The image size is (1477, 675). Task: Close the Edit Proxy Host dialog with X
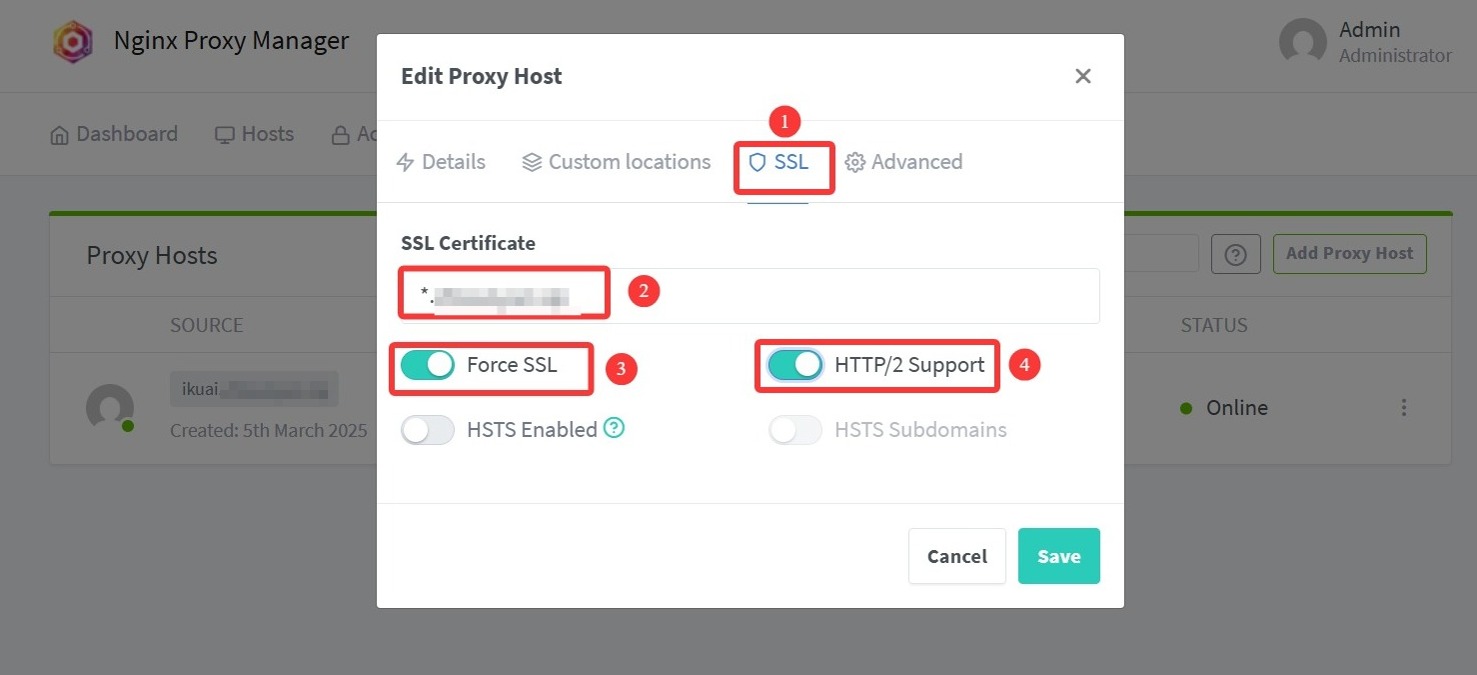click(1082, 76)
